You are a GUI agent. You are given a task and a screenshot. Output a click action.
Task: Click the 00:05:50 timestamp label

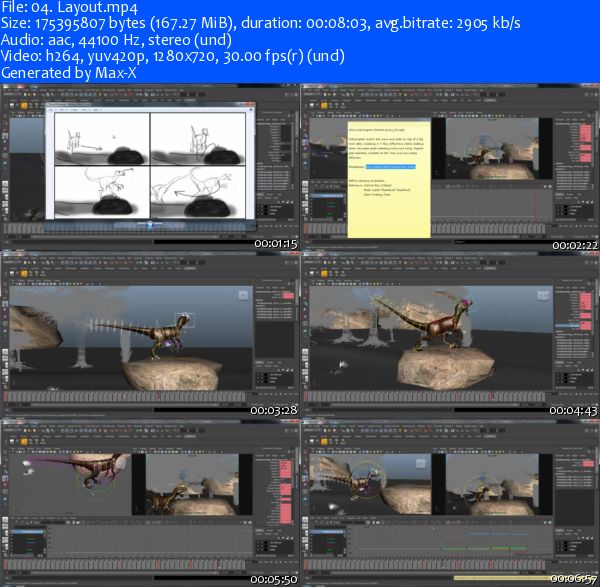coord(274,579)
